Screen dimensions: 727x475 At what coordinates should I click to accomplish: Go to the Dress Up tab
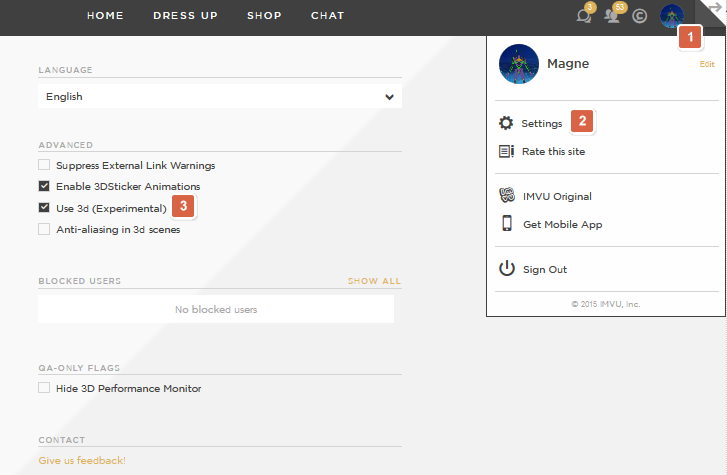[x=186, y=16]
